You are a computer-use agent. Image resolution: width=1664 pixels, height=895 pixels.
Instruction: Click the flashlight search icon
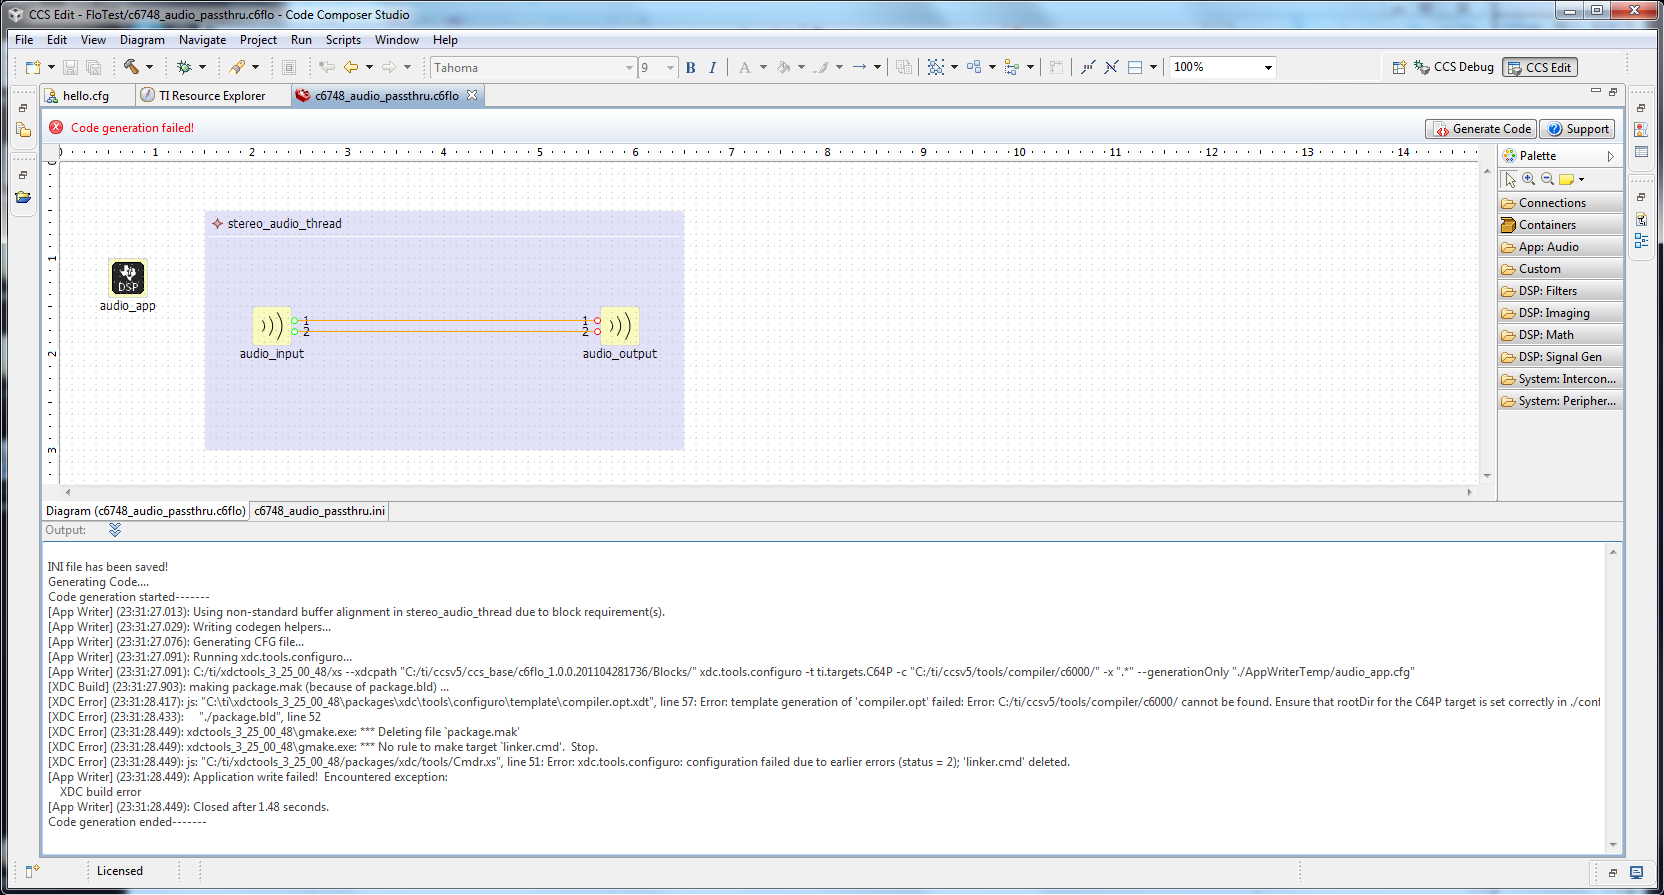[237, 67]
